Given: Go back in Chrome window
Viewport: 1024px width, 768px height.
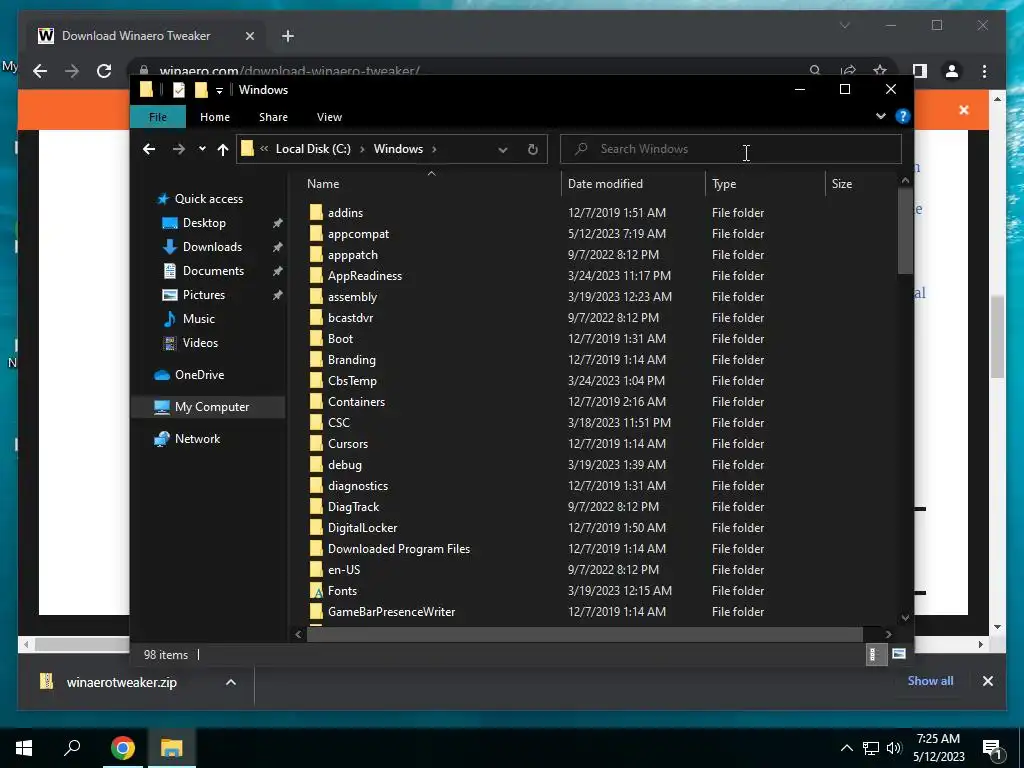Looking at the screenshot, I should point(40,71).
